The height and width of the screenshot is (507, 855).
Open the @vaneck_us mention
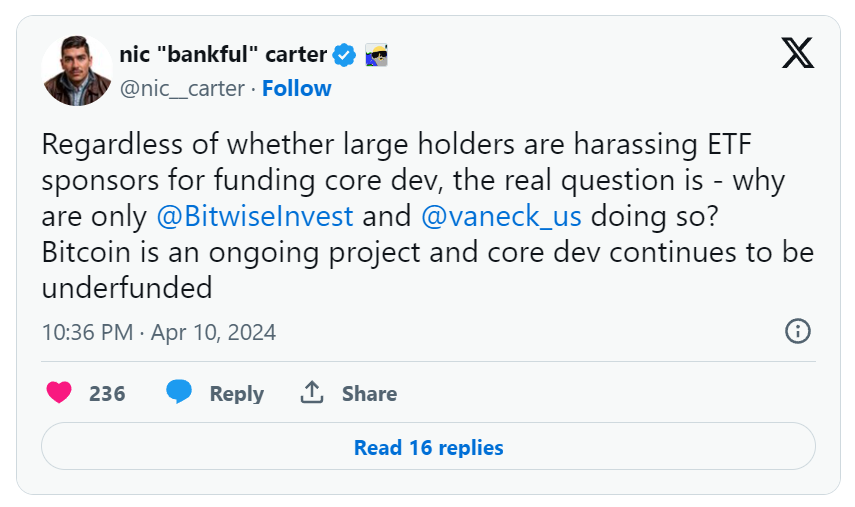[501, 216]
